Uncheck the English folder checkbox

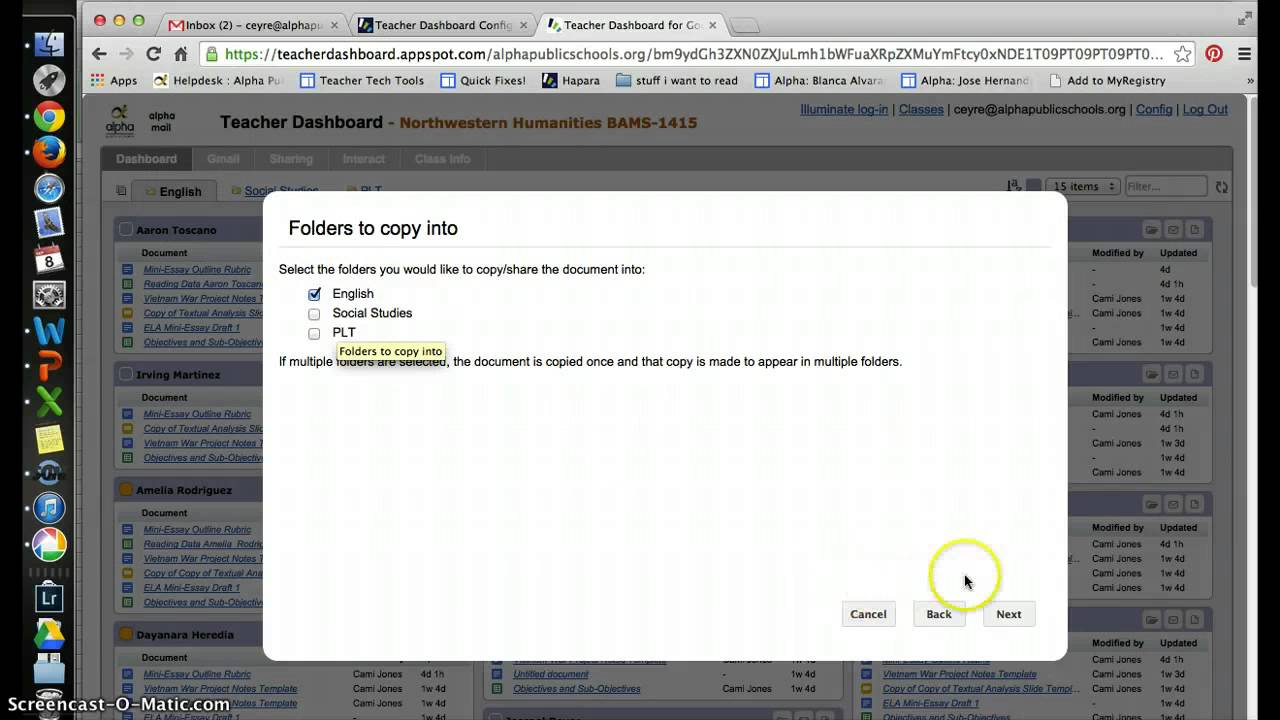pos(314,294)
